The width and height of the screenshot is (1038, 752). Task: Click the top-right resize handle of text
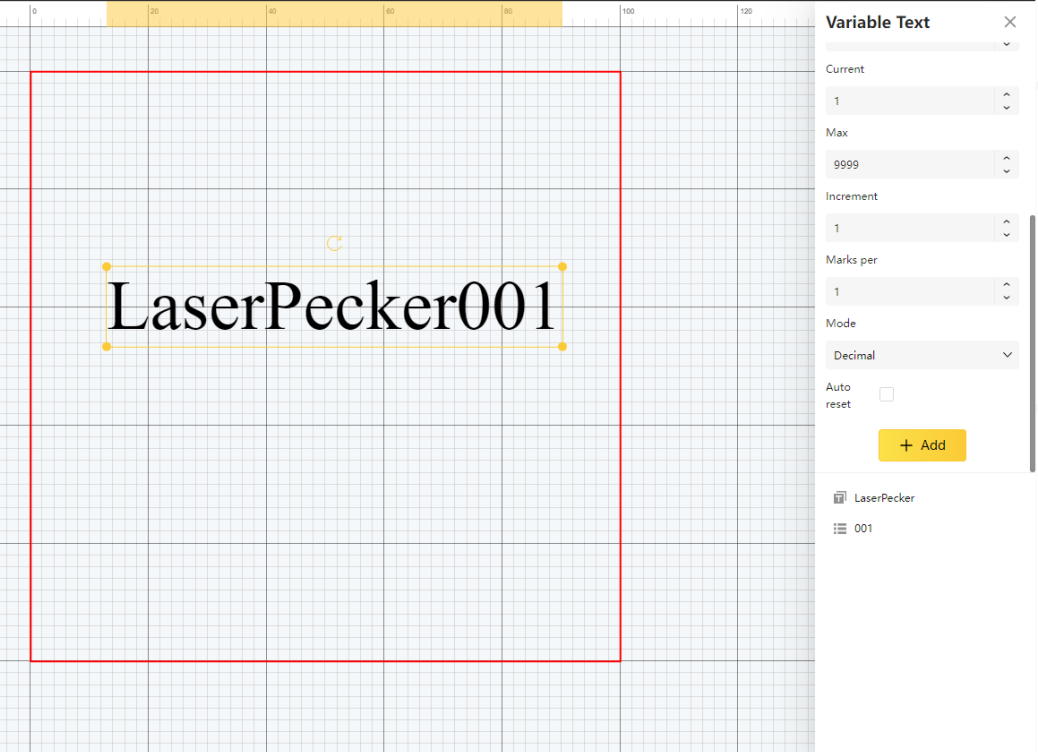click(562, 267)
